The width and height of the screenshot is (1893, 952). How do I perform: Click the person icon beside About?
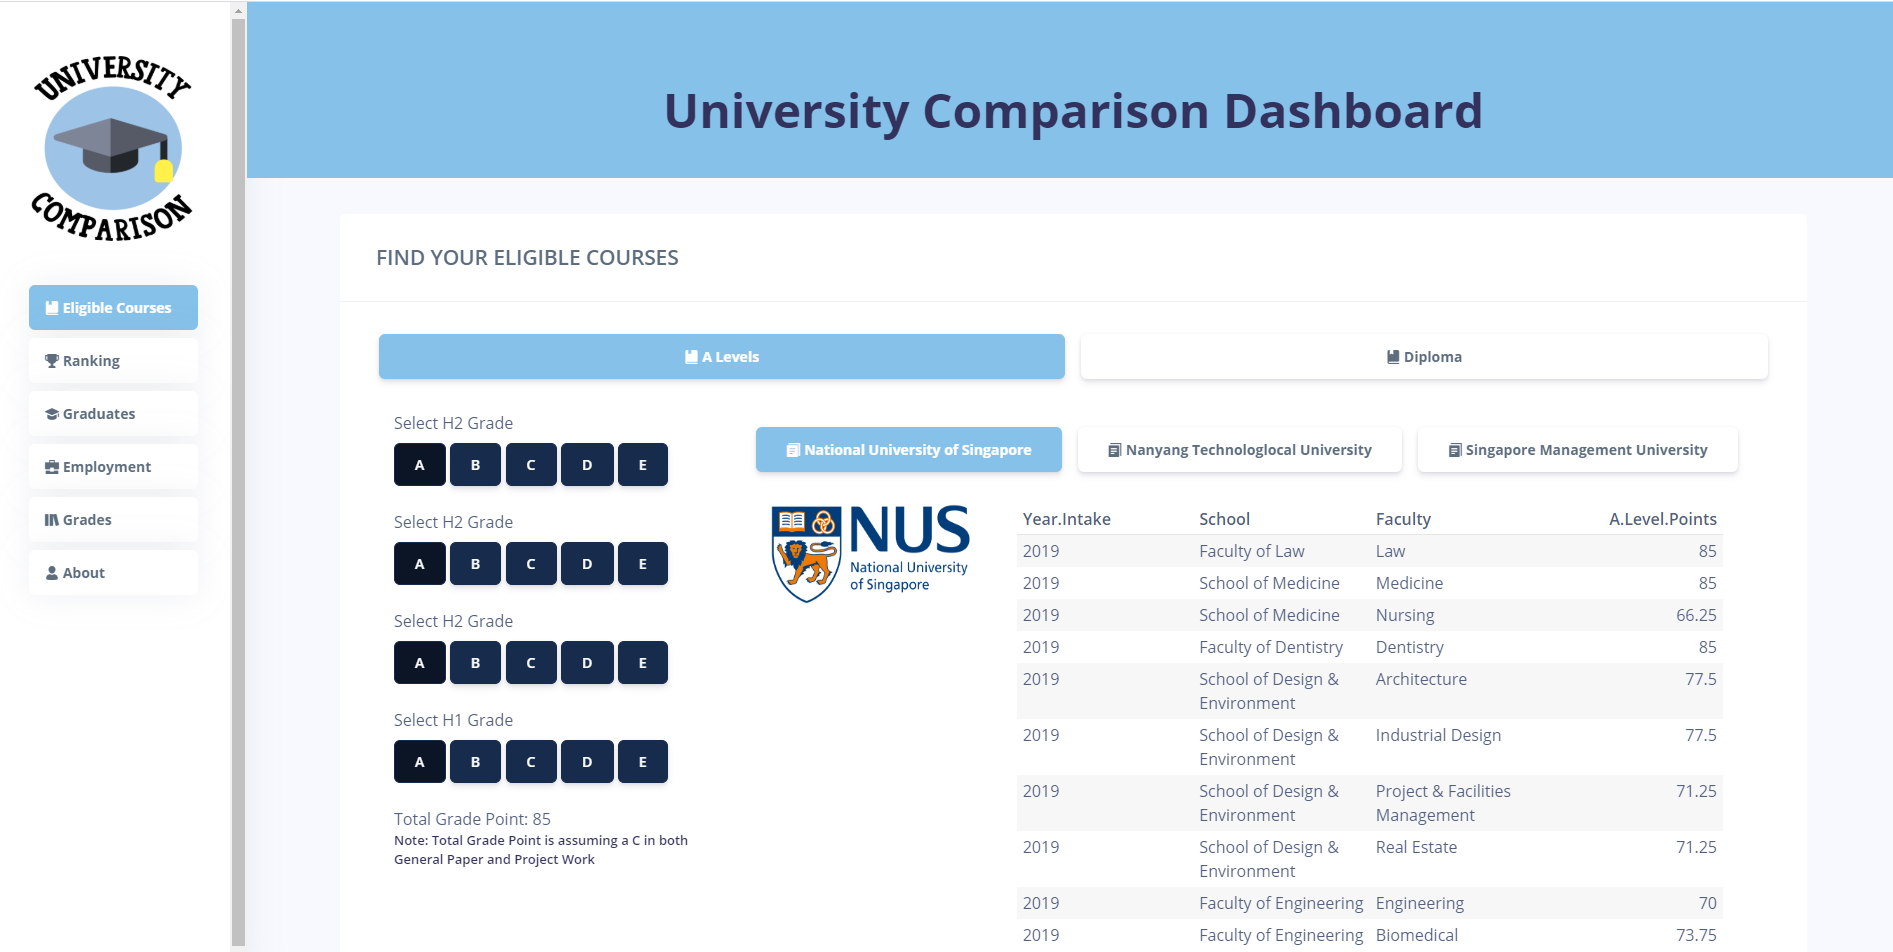point(52,573)
